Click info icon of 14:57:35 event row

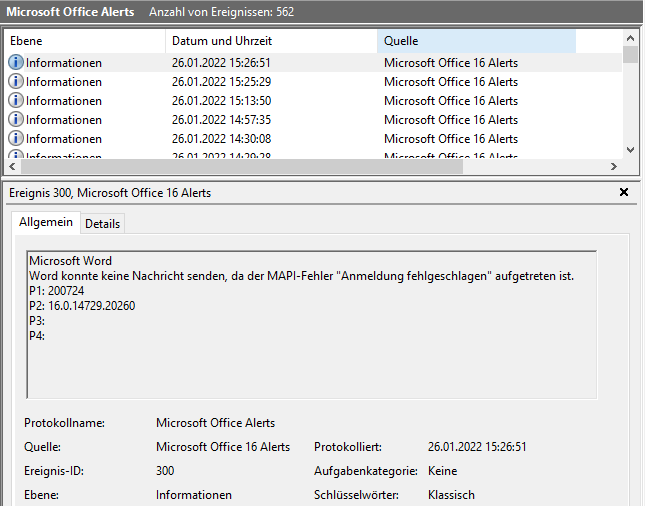click(x=16, y=120)
